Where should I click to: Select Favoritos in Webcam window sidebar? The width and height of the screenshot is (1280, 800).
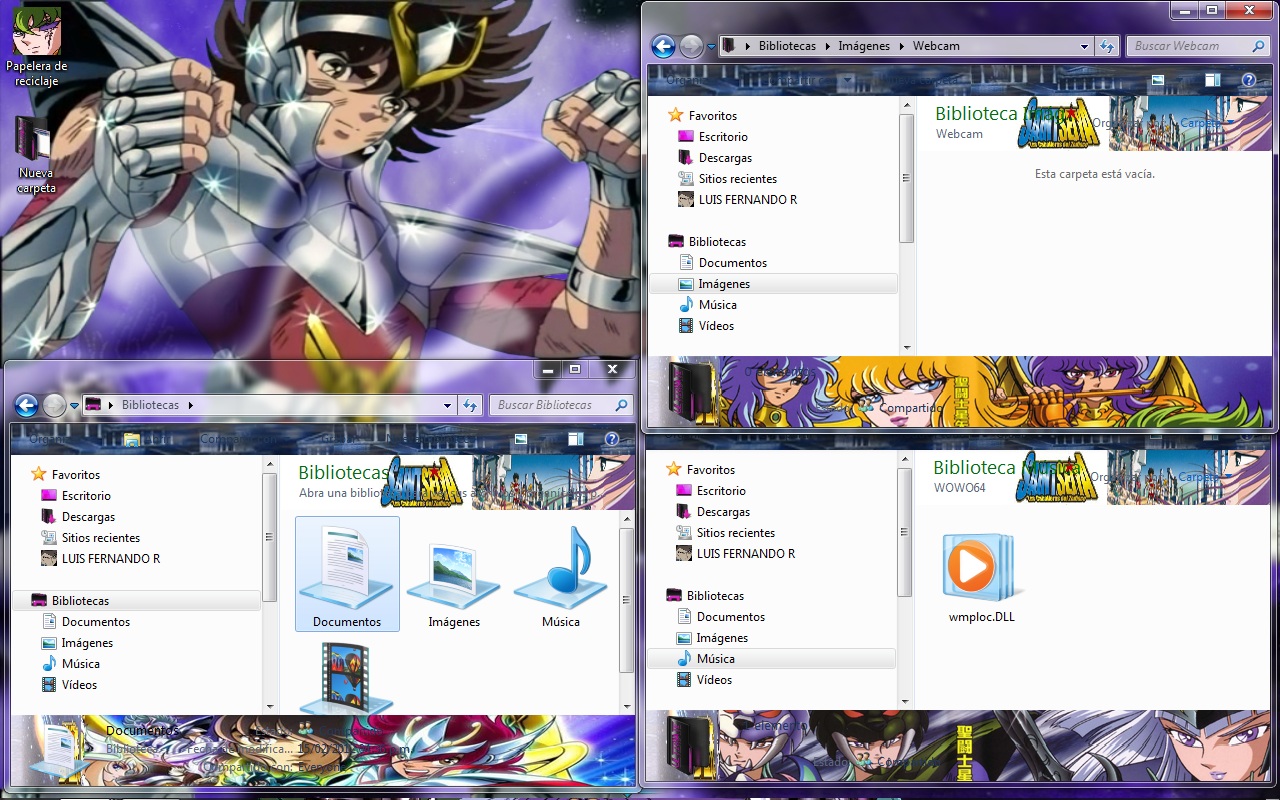tap(712, 116)
